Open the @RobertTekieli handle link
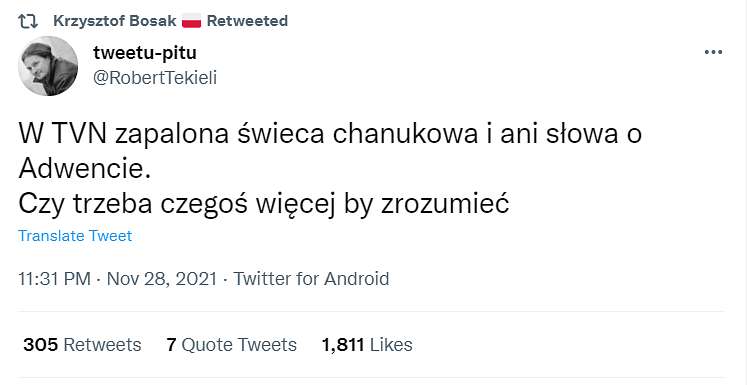747x385 pixels. [x=155, y=78]
